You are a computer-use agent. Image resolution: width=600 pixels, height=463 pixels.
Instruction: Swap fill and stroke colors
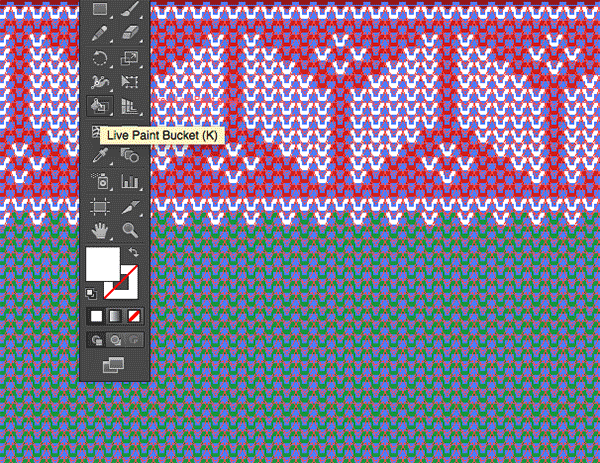click(133, 252)
